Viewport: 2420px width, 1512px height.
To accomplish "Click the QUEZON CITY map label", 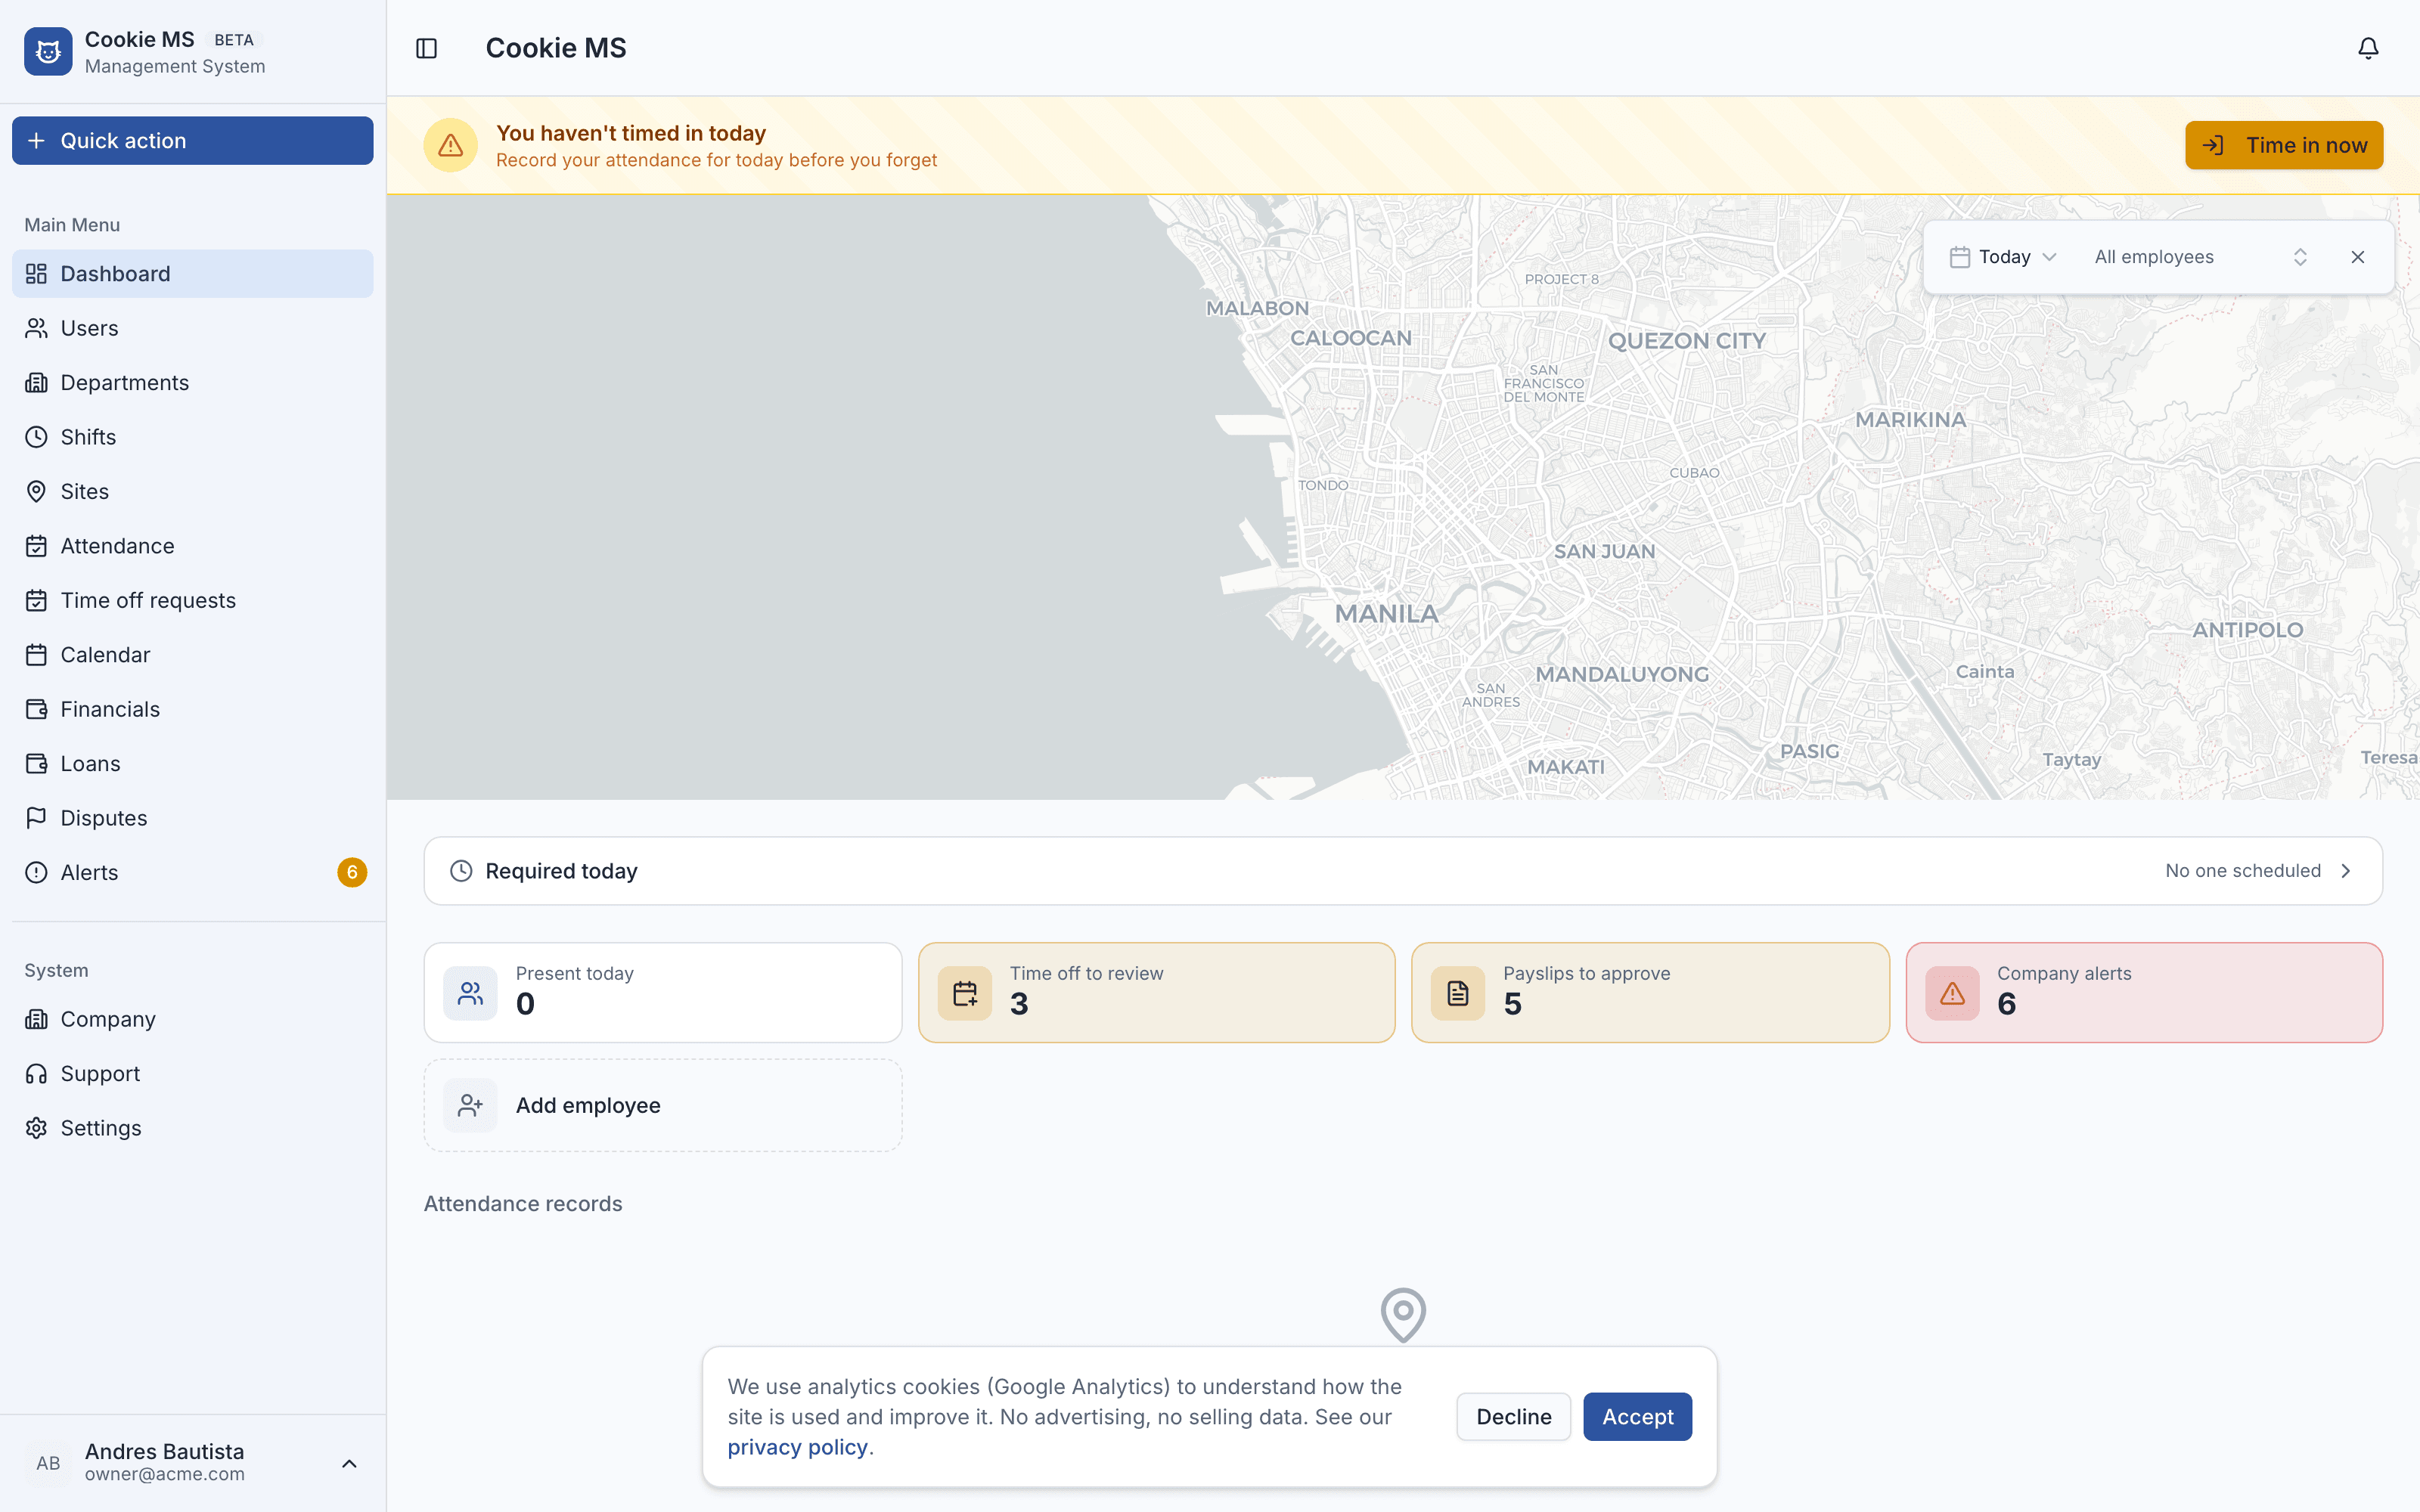I will 1687,341.
